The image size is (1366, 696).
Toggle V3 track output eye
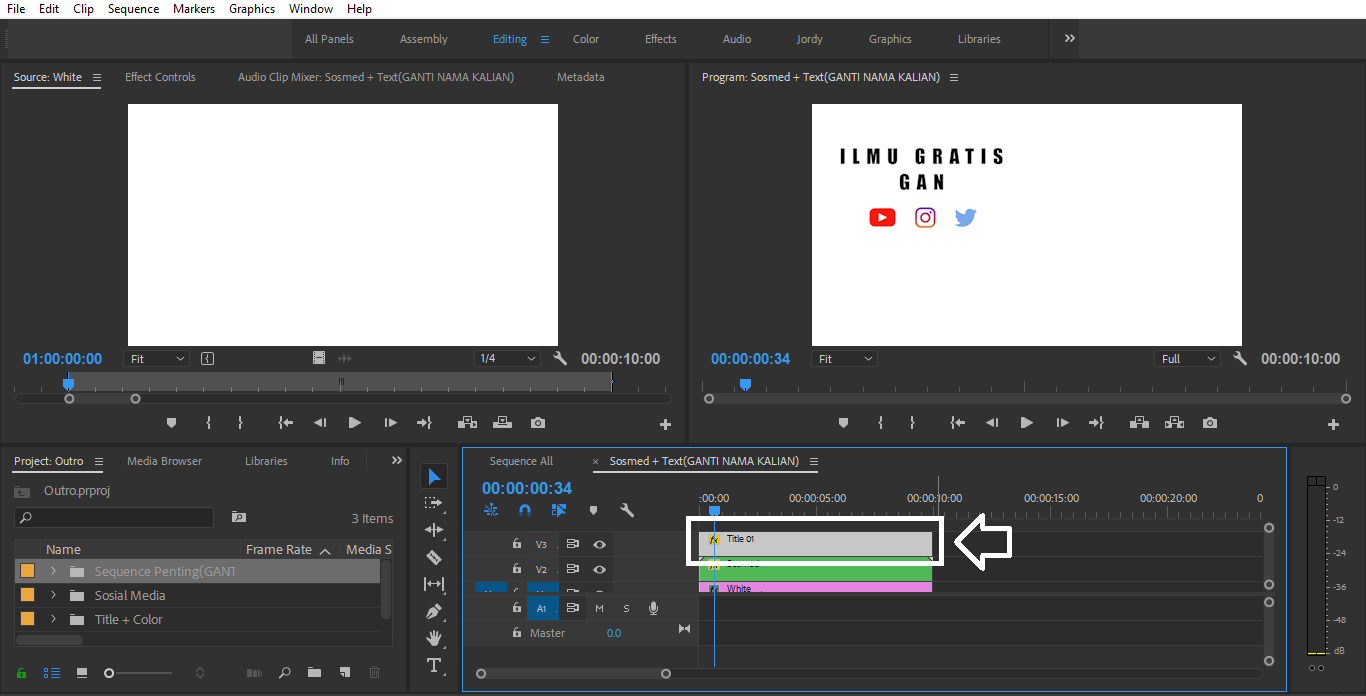click(599, 544)
